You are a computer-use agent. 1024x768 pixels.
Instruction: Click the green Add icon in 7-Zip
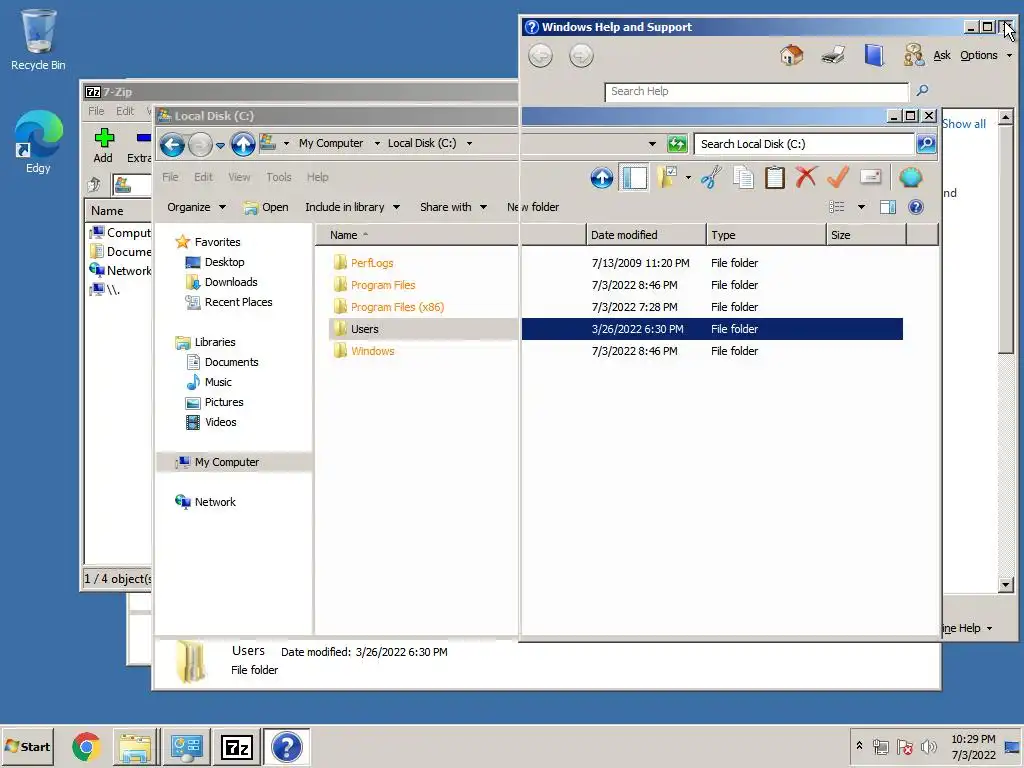[104, 138]
